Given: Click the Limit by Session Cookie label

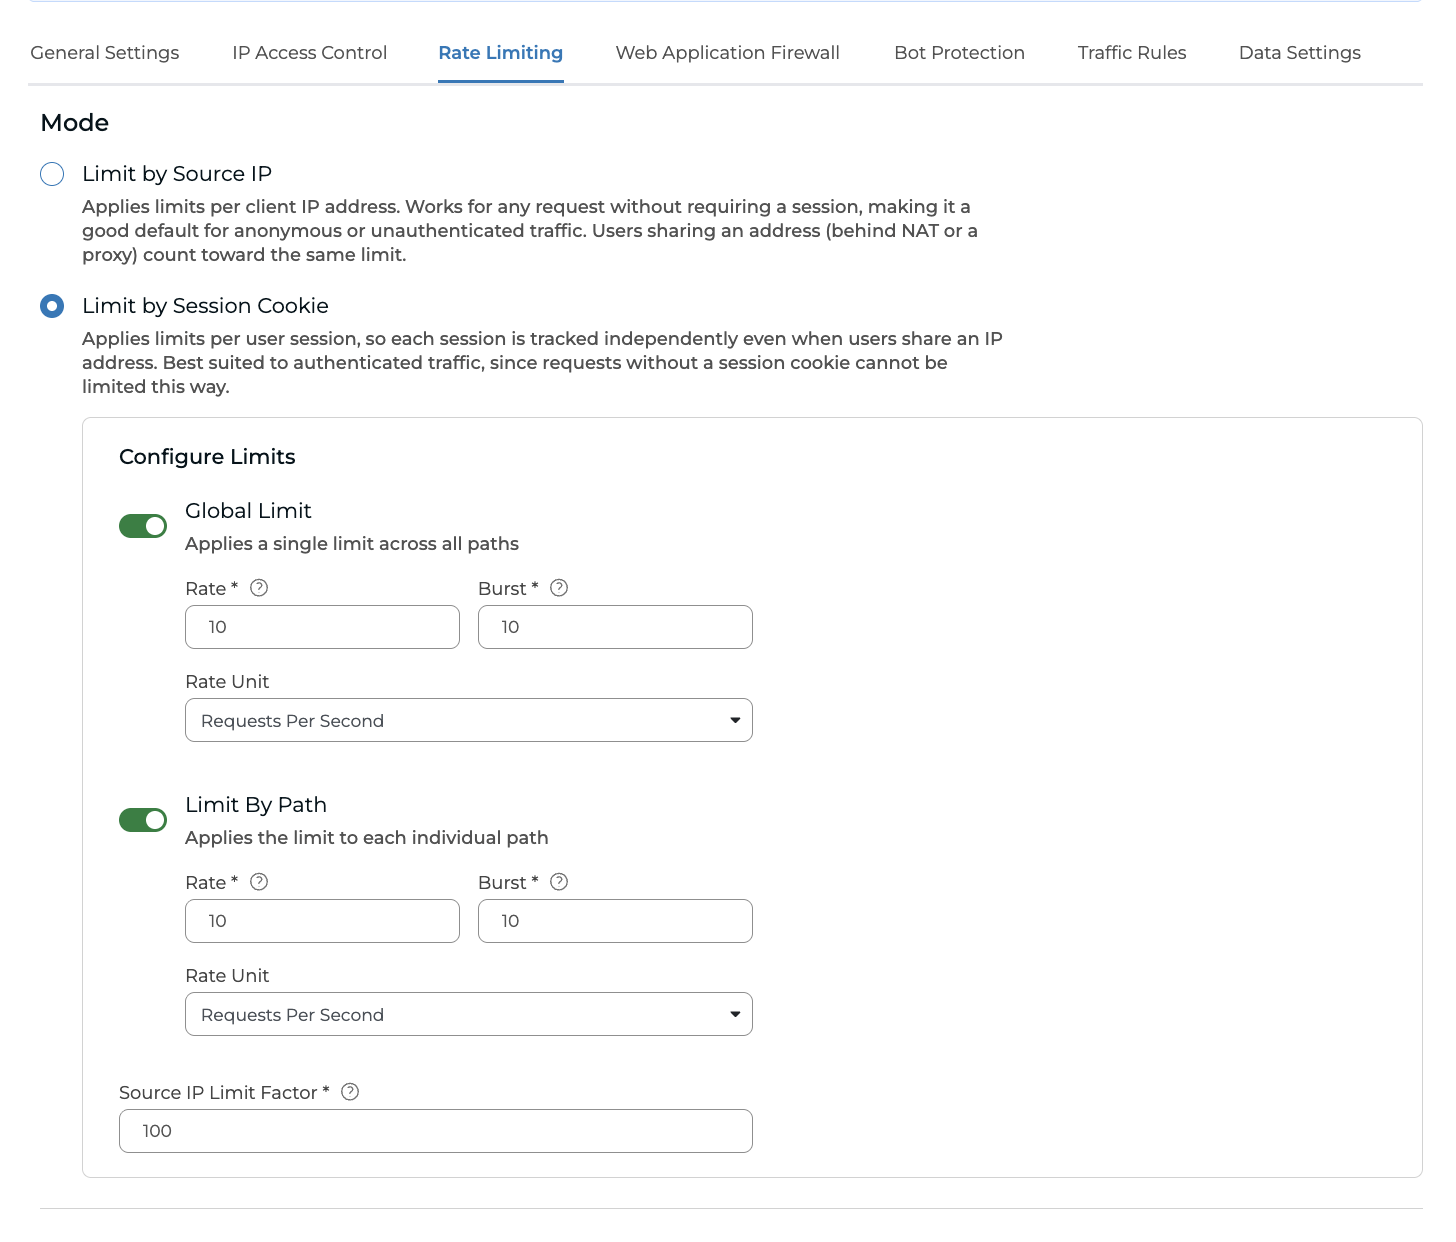Looking at the screenshot, I should 205,306.
